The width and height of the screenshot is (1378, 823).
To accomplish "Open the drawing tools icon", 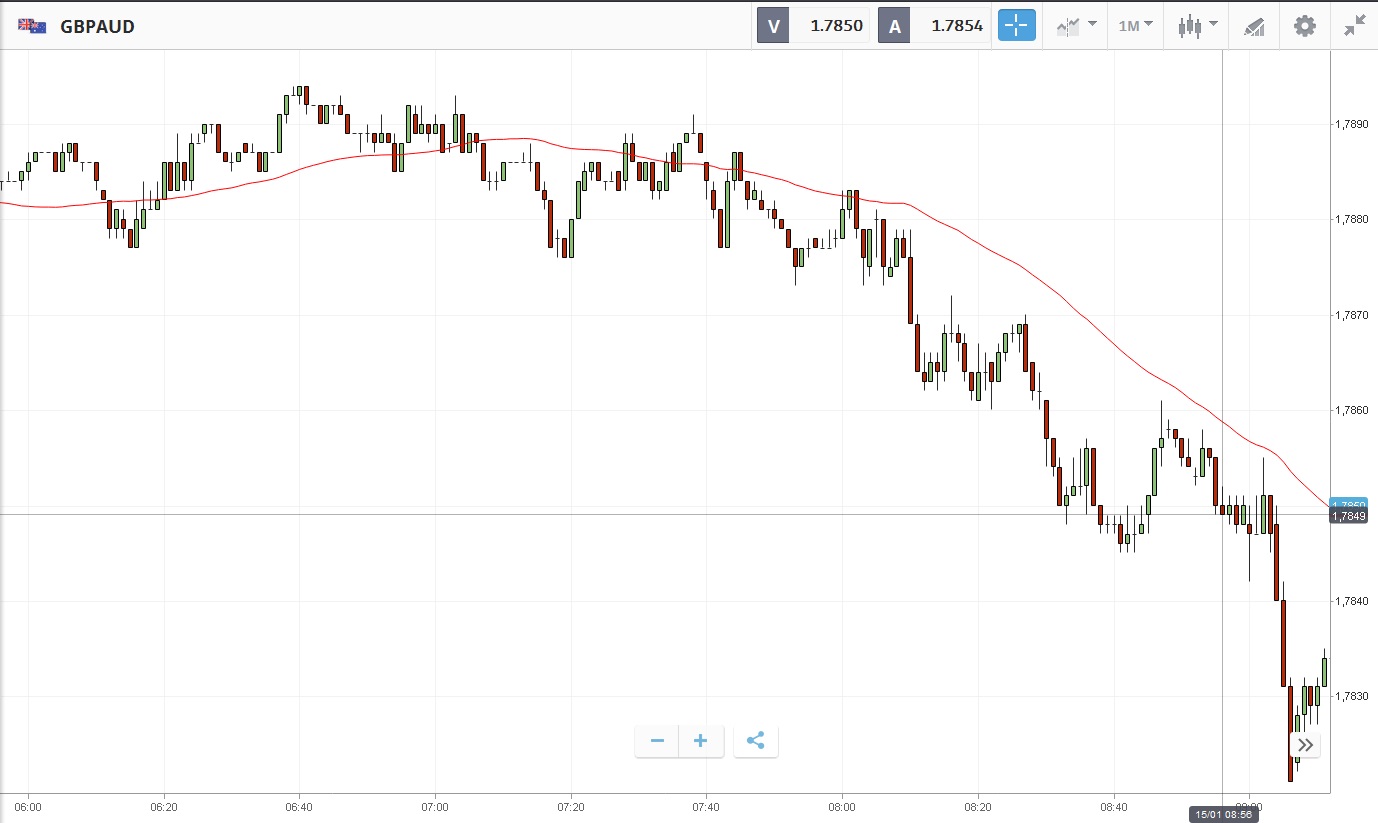I will tap(1254, 26).
